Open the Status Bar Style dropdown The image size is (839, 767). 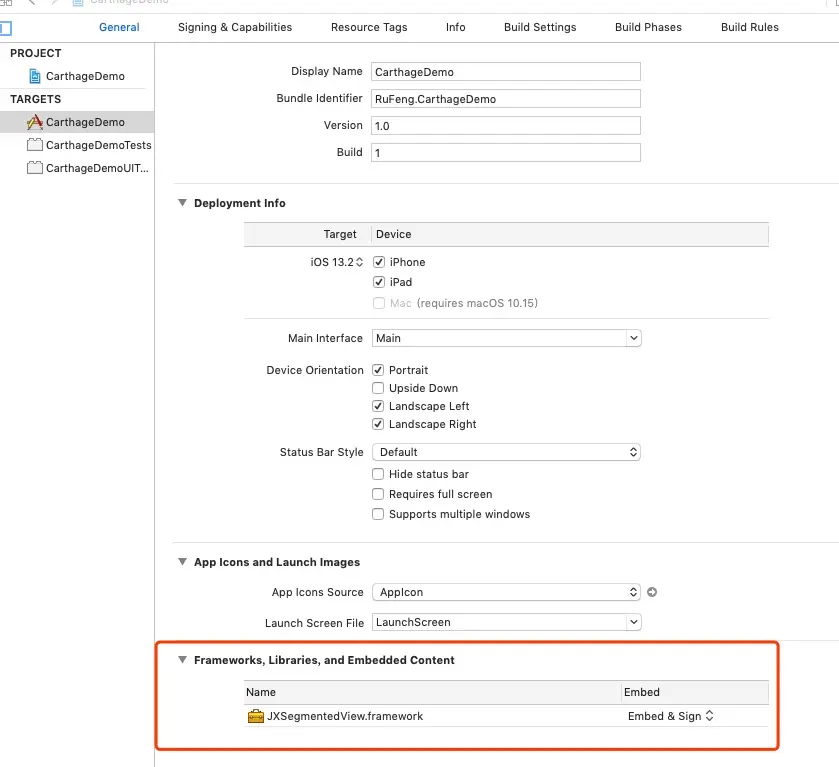click(x=506, y=452)
